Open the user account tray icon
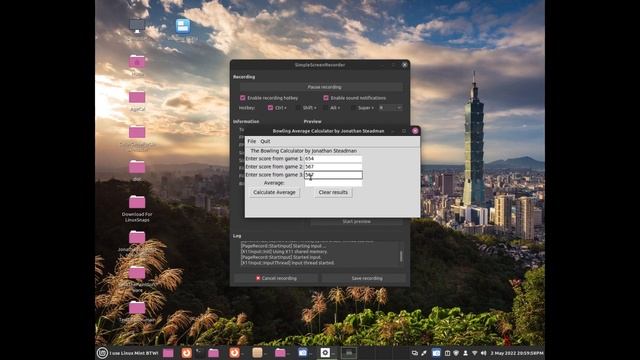This screenshot has width=640, height=360. point(465,353)
